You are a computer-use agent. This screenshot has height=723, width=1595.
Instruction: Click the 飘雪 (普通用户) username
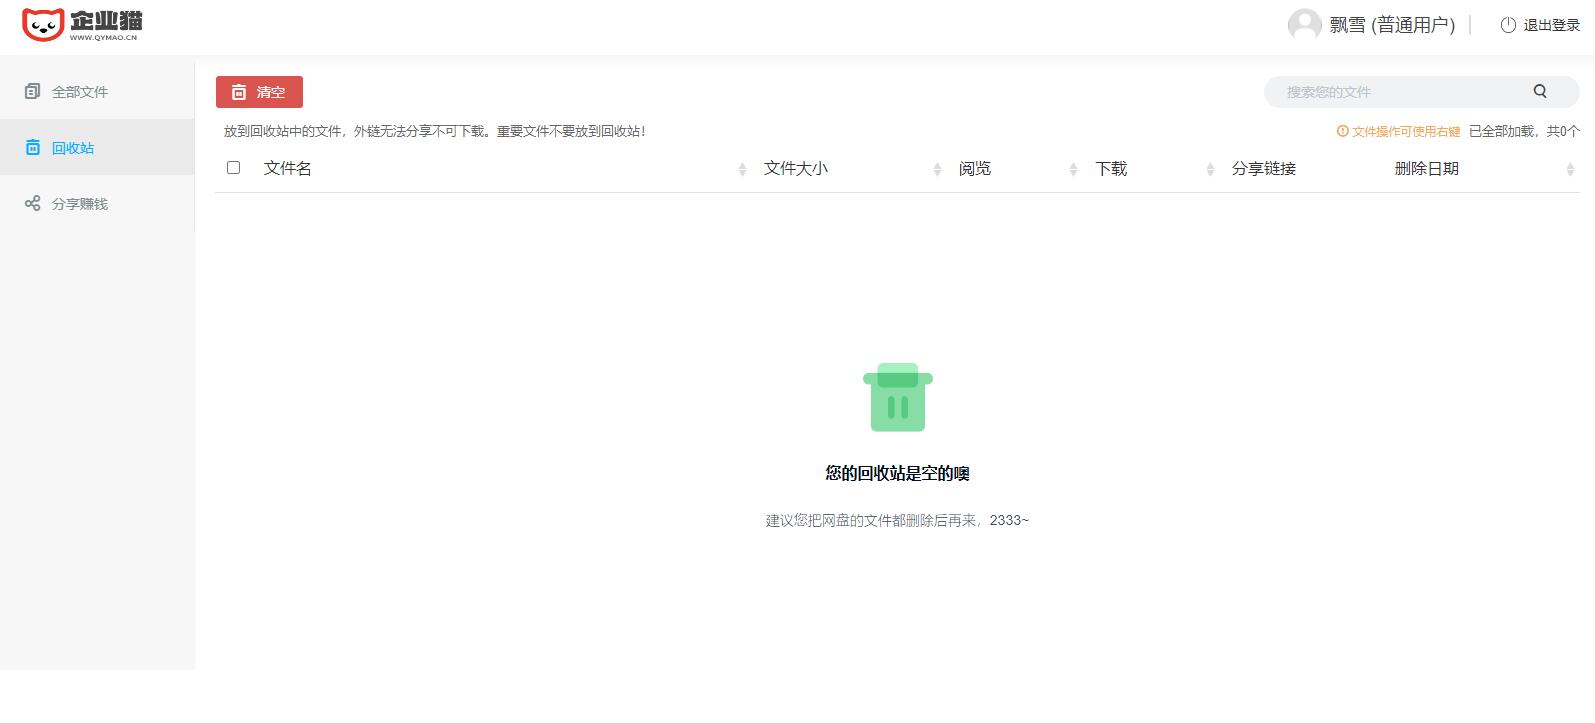point(1392,25)
